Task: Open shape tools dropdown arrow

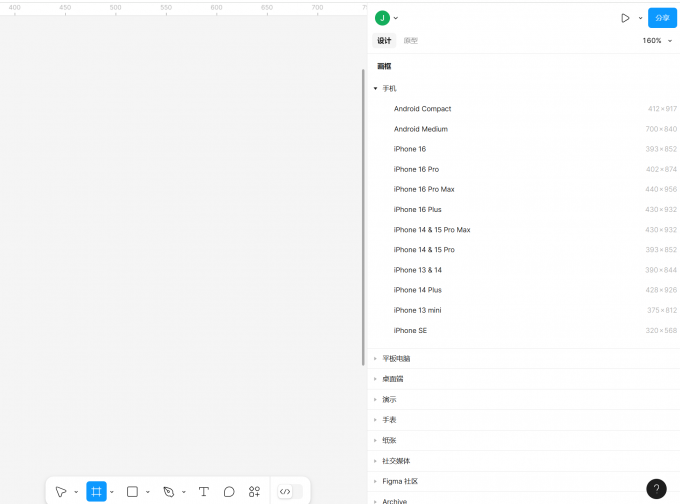Action: [x=148, y=492]
